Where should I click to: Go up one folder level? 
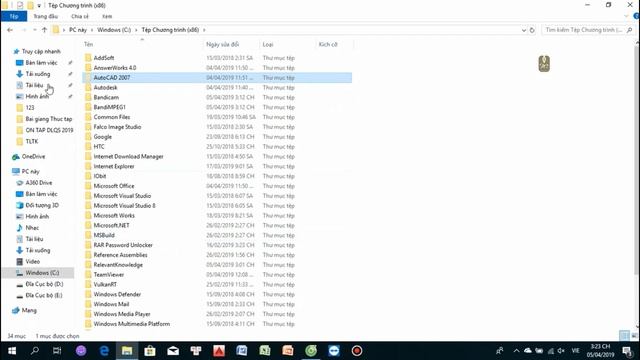click(44, 30)
